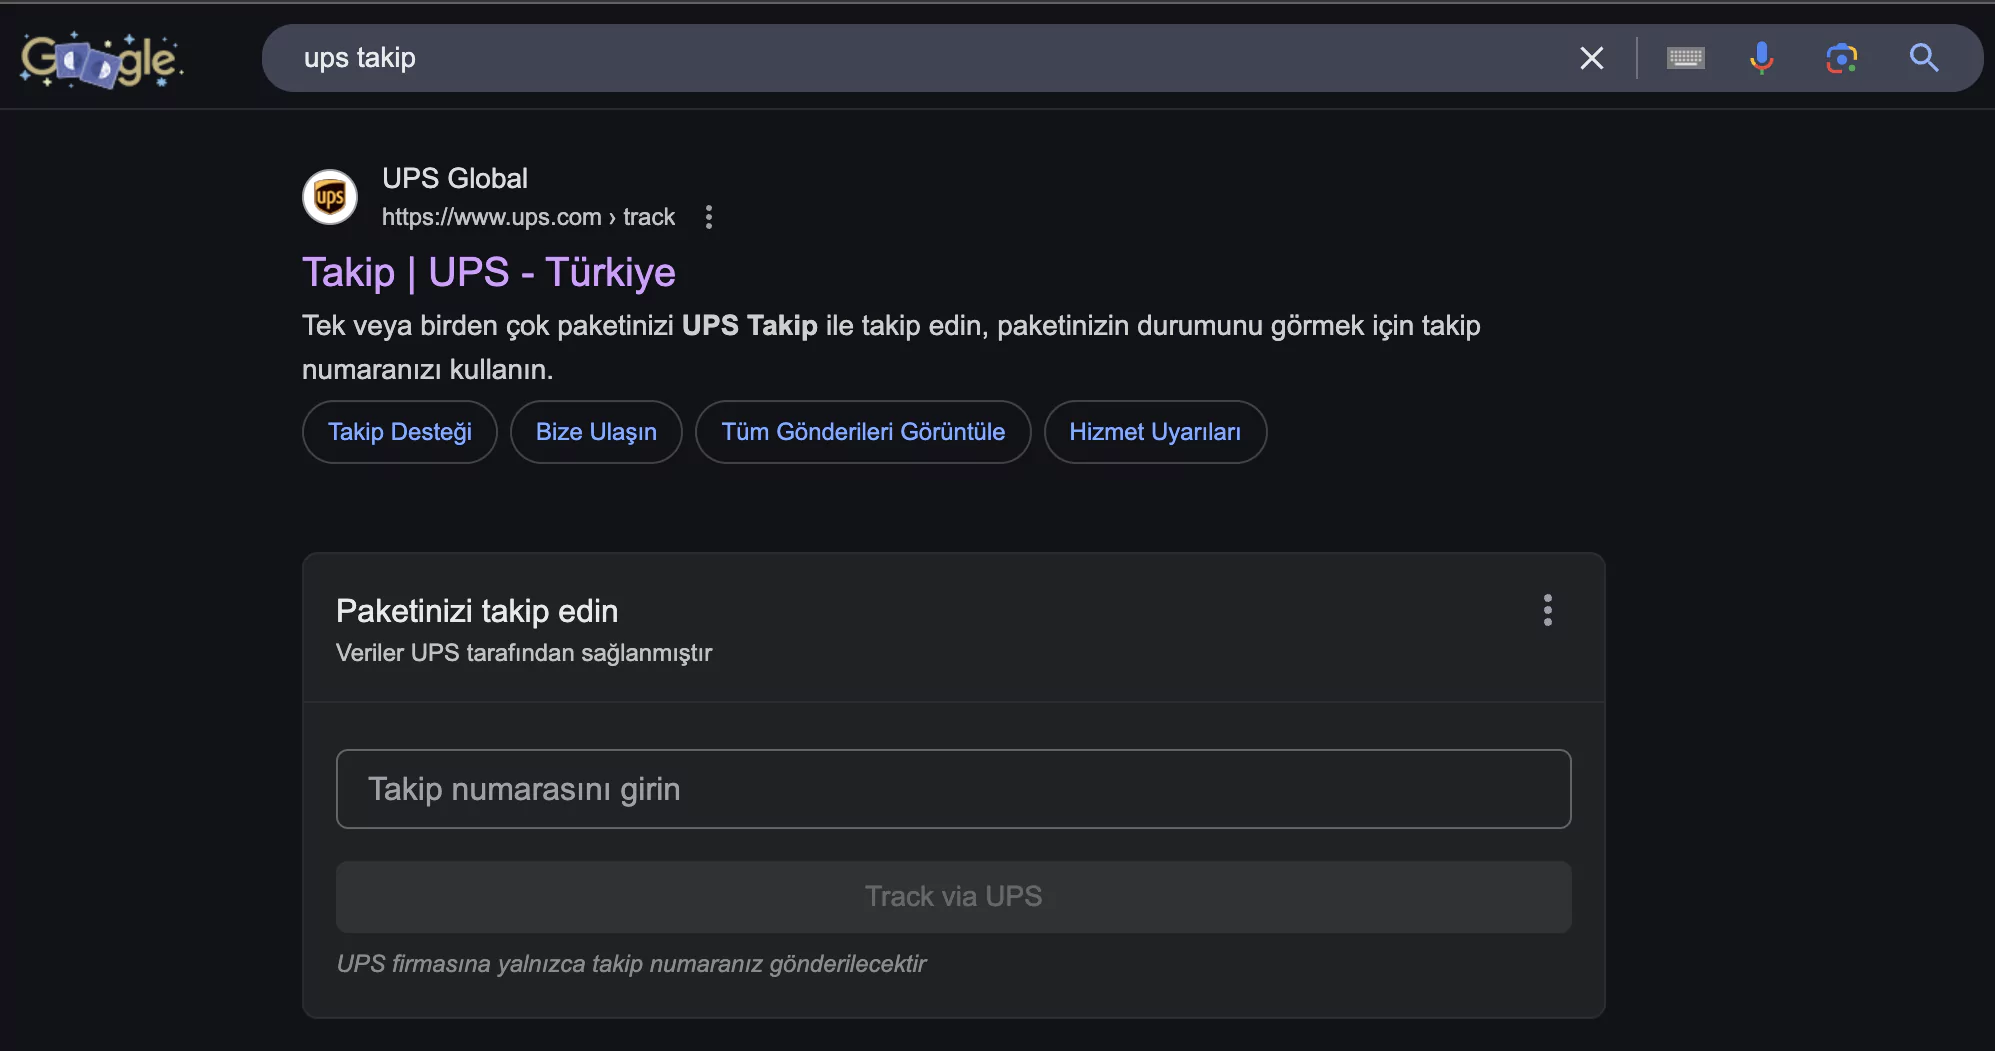This screenshot has width=1995, height=1051.
Task: Open the 'Takip | UPS - Türkiye' result link
Action: tap(488, 272)
